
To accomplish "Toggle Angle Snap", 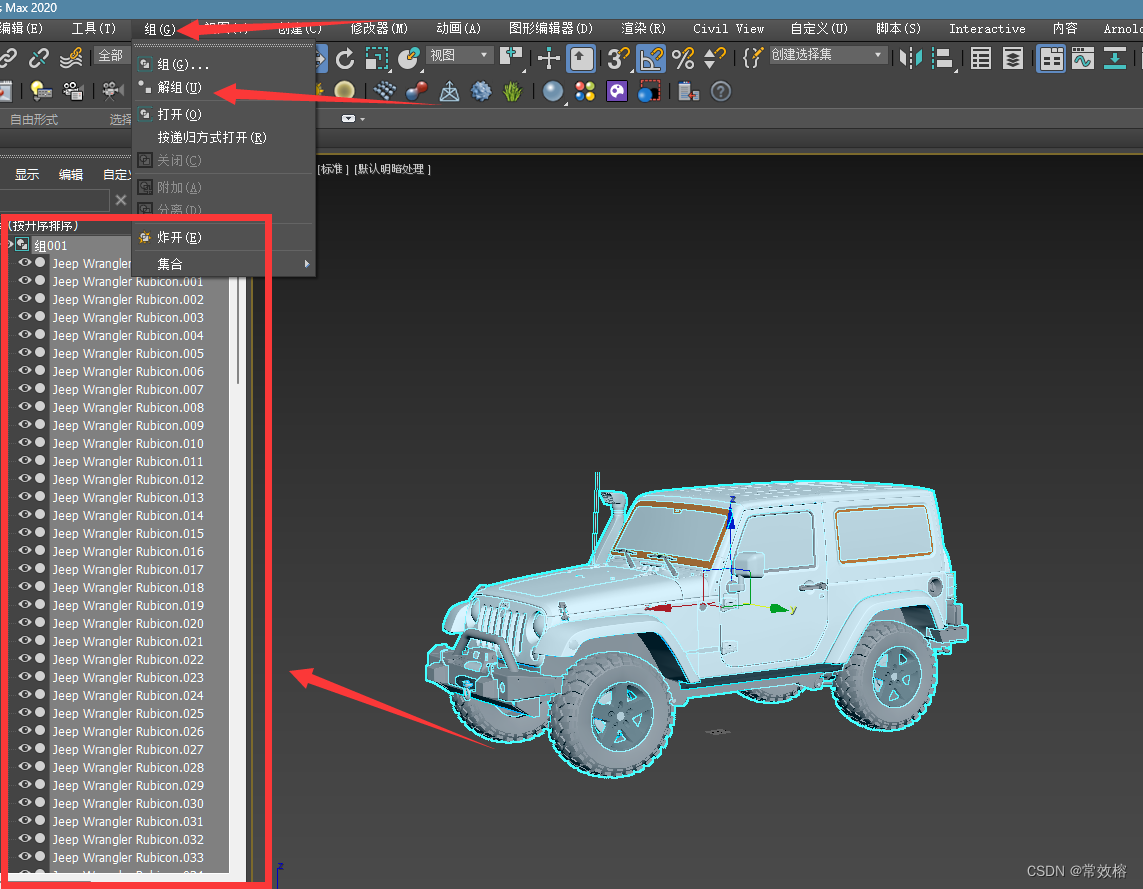I will 651,58.
